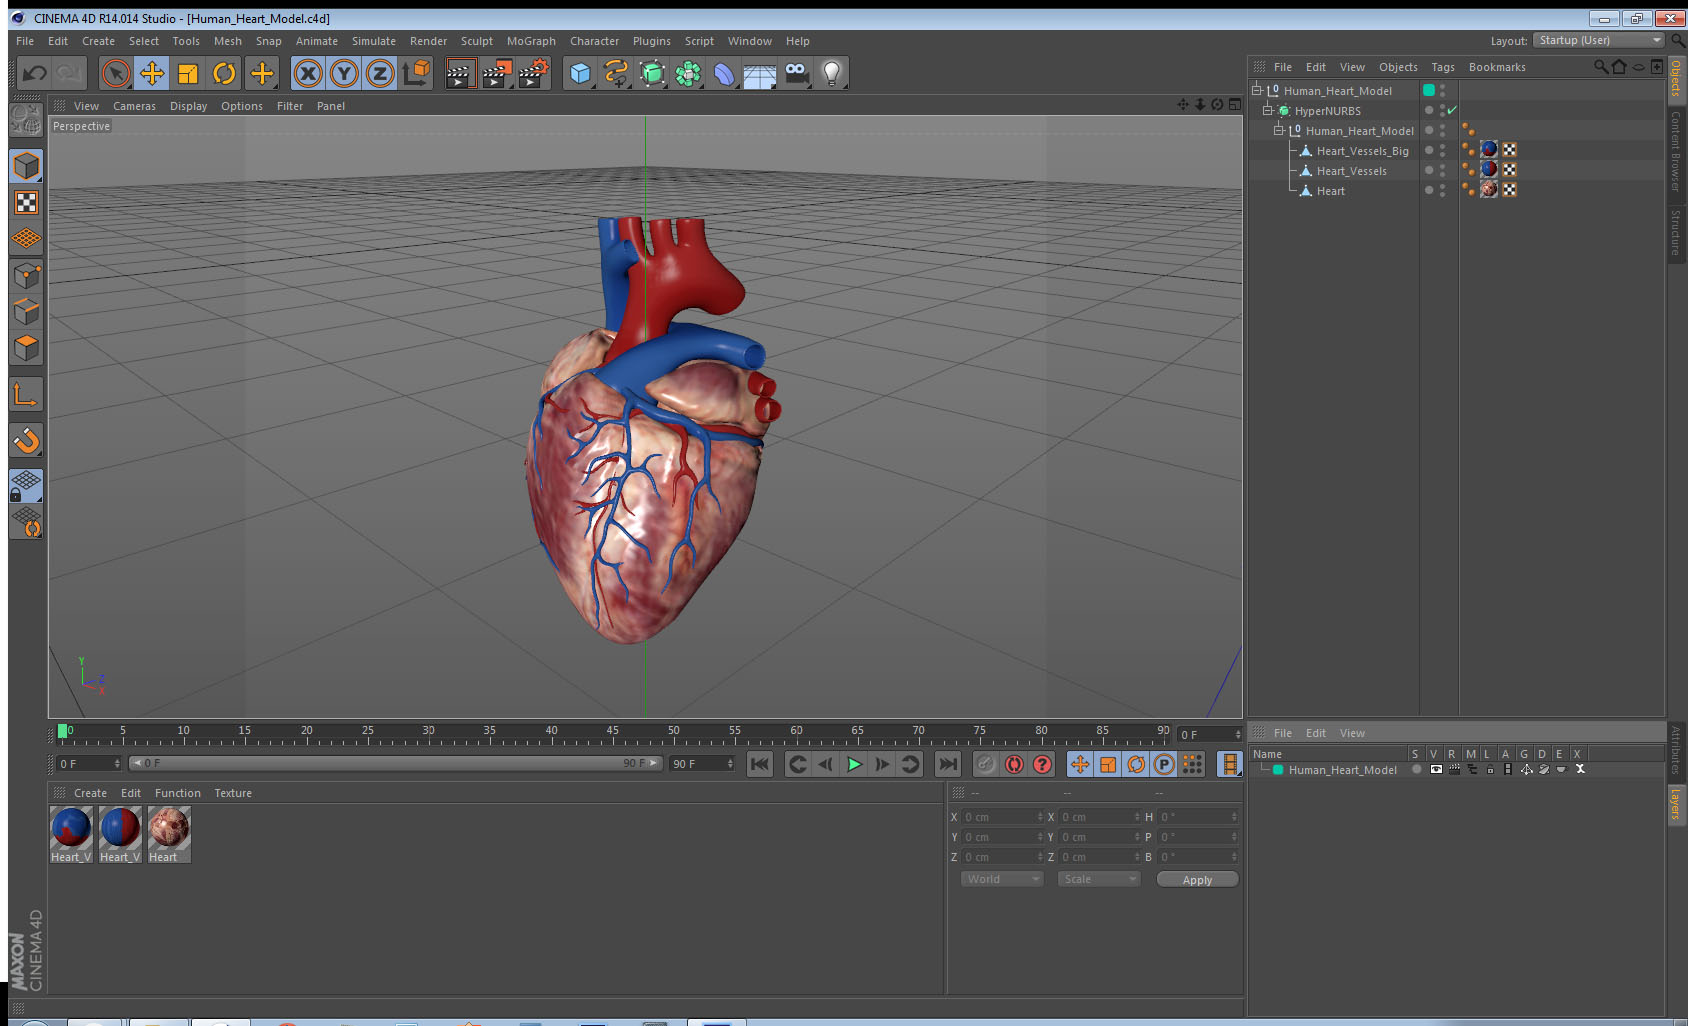
Task: Add a HyperNURBS generator icon
Action: click(652, 73)
